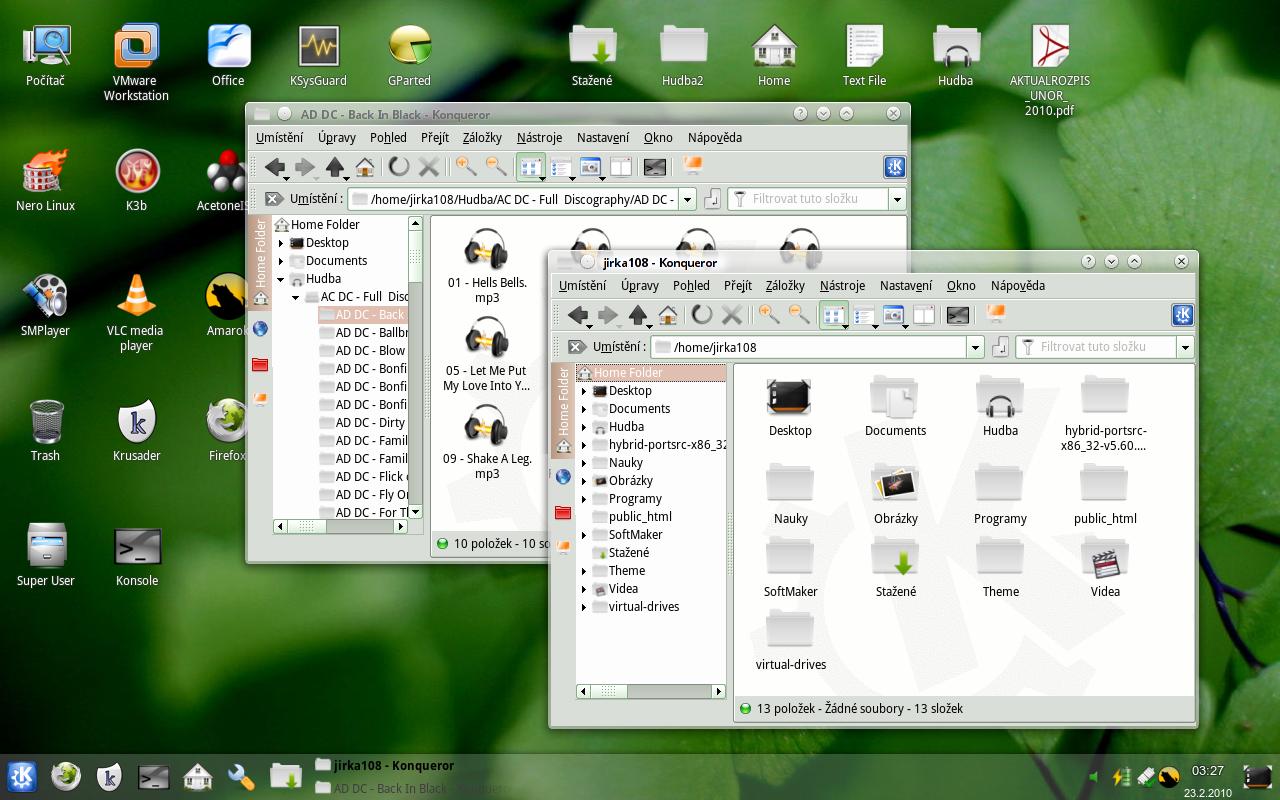1280x800 pixels.
Task: Select Stažené folder in jirka108 icon view
Action: click(895, 569)
